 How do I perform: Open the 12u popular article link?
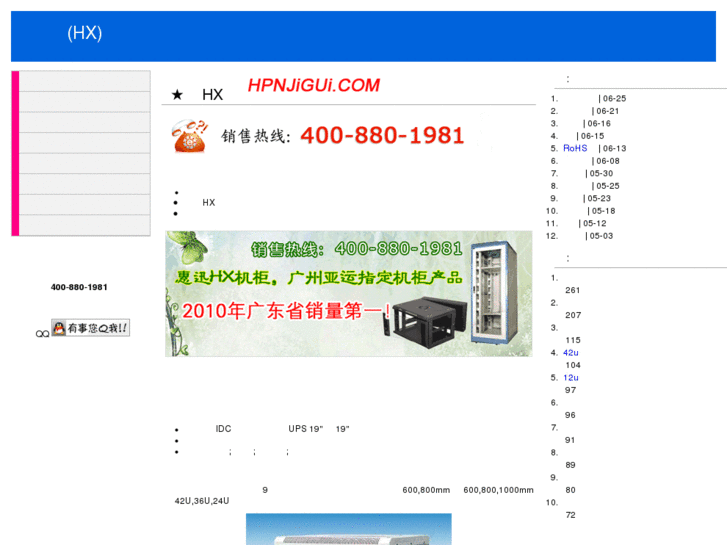pyautogui.click(x=571, y=378)
